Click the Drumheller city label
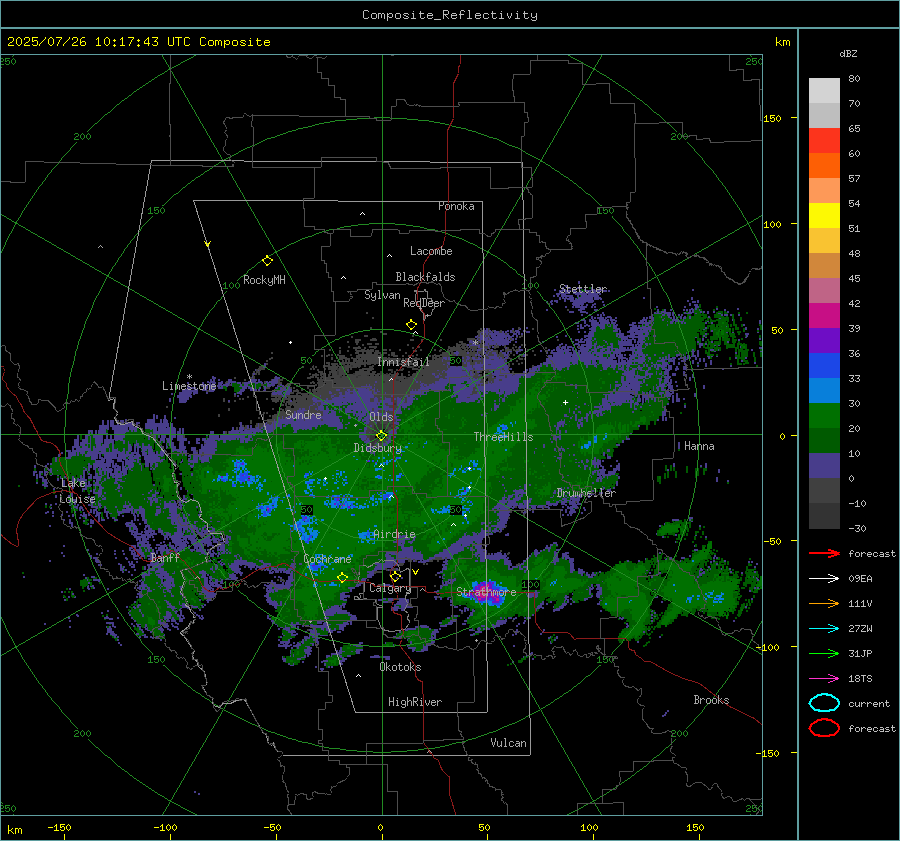The height and width of the screenshot is (841, 900). pyautogui.click(x=586, y=493)
